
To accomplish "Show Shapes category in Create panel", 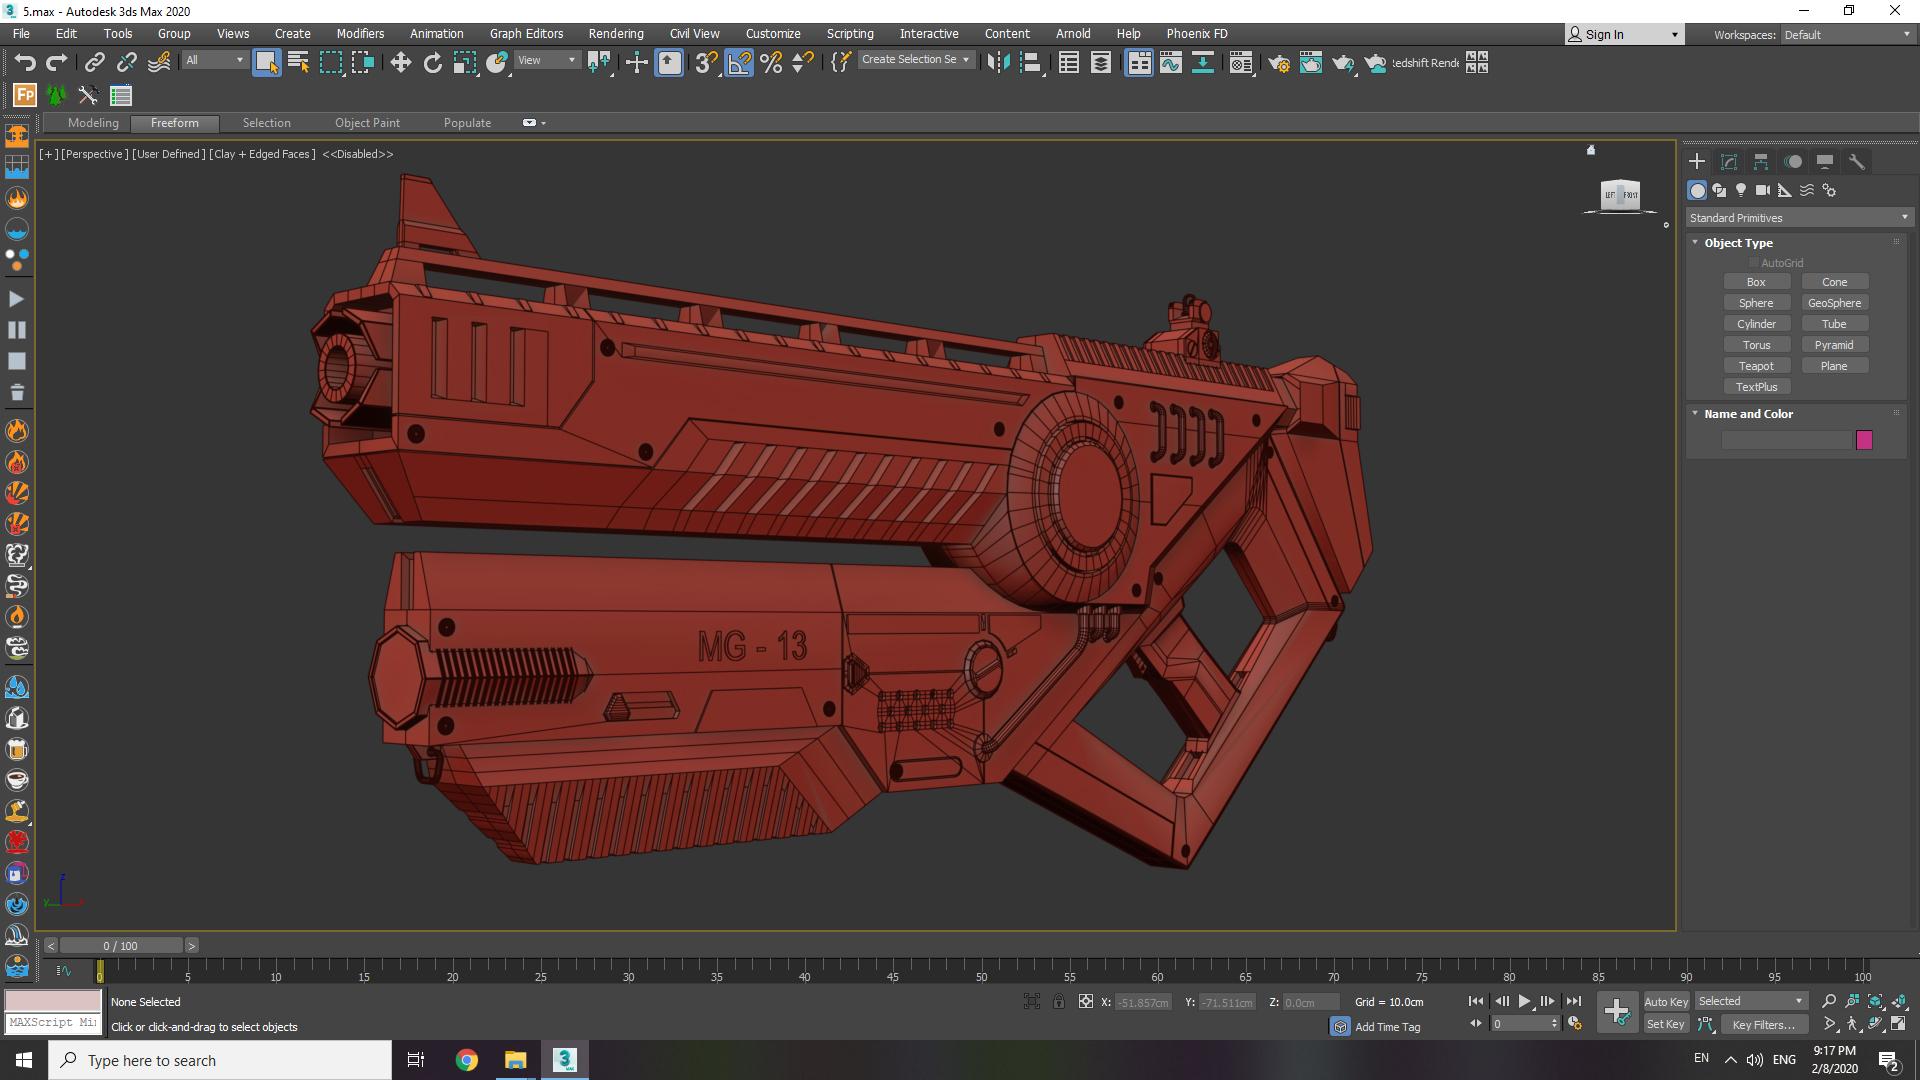I will [x=1719, y=190].
